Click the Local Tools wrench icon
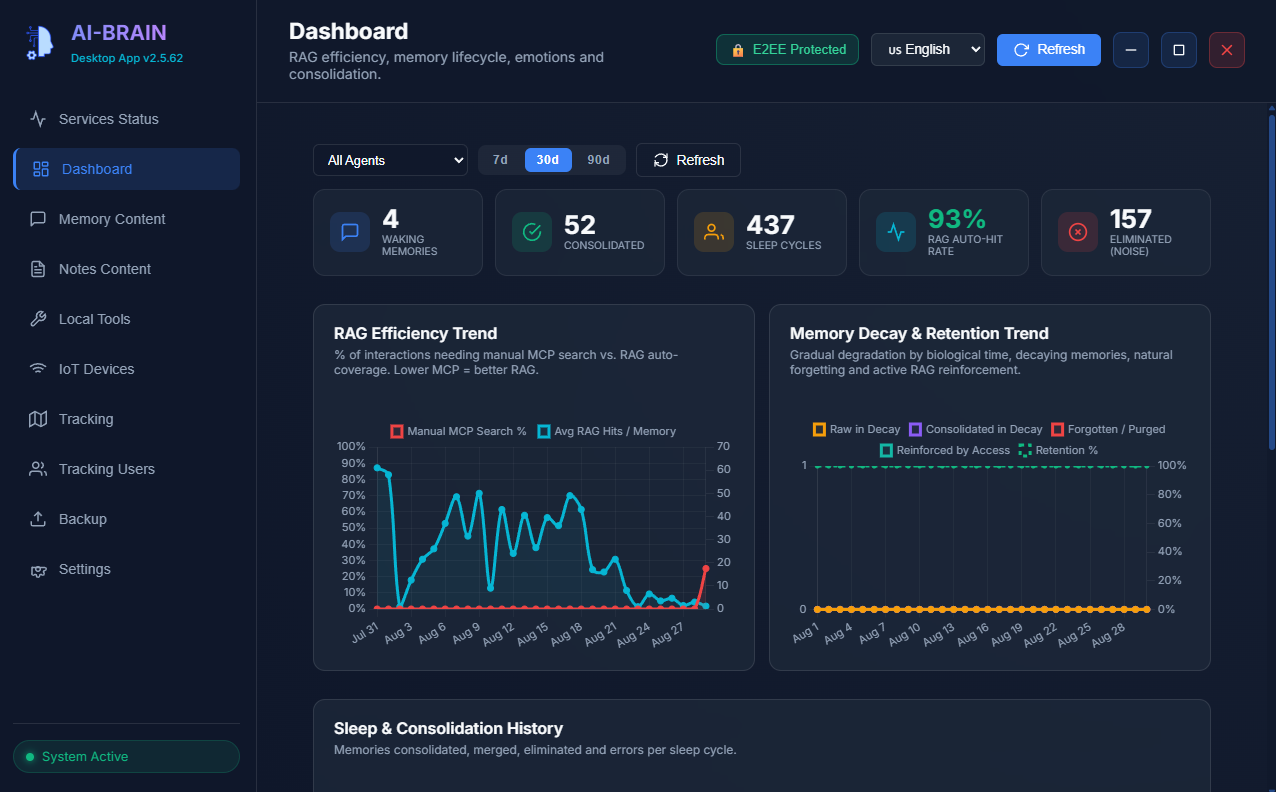1276x792 pixels. pos(38,319)
